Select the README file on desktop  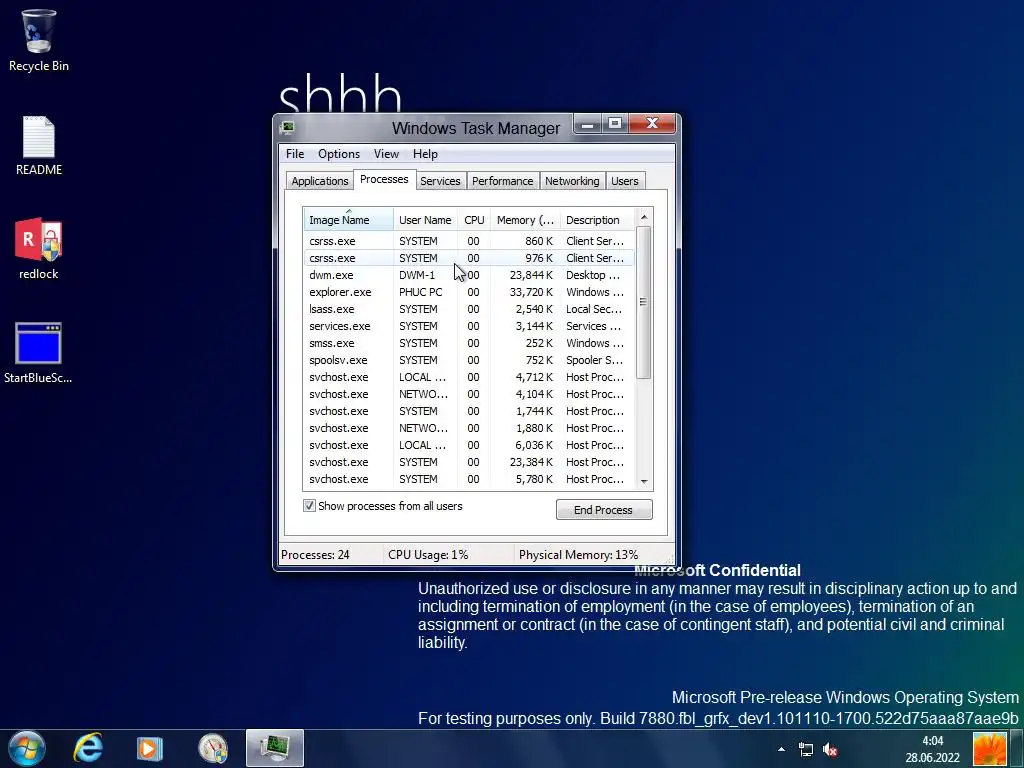point(39,146)
